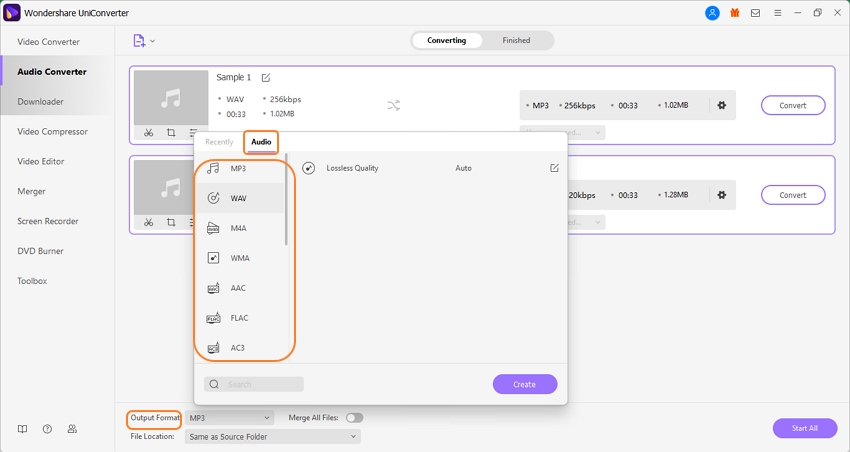Image resolution: width=850 pixels, height=452 pixels.
Task: Toggle the Merge All Files switch
Action: (354, 418)
